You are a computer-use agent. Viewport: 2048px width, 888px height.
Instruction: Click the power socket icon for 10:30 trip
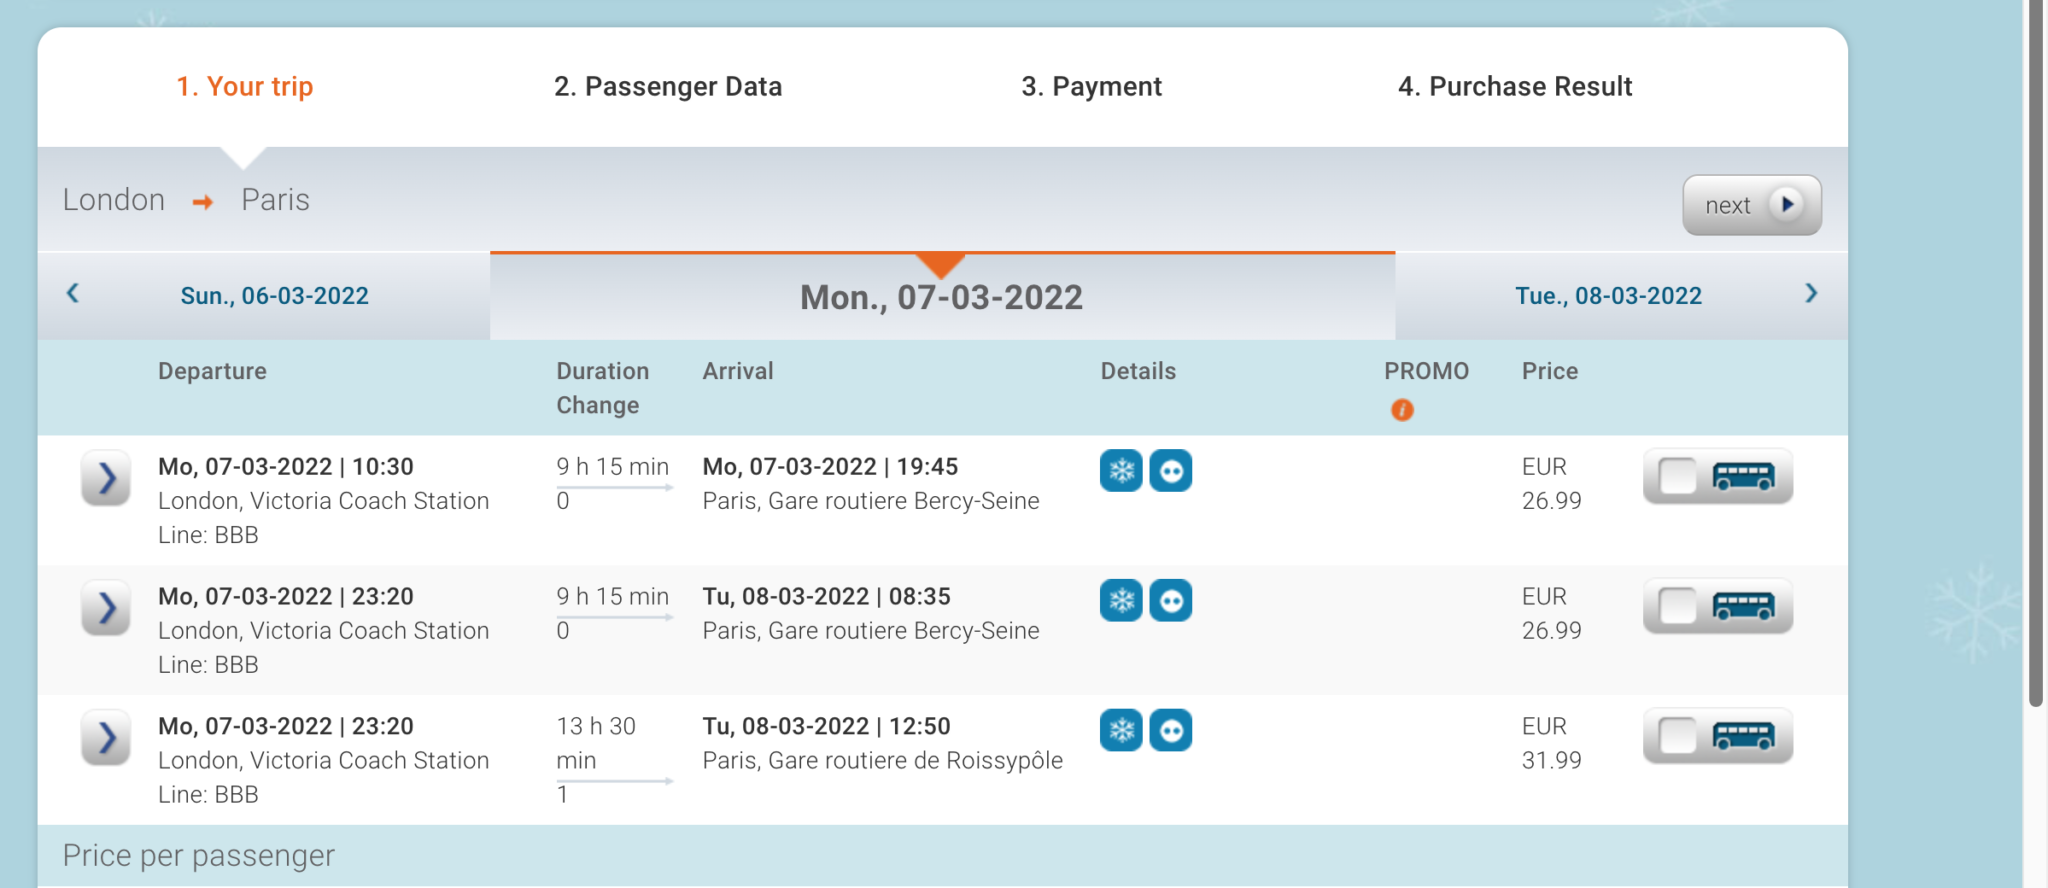click(x=1171, y=470)
